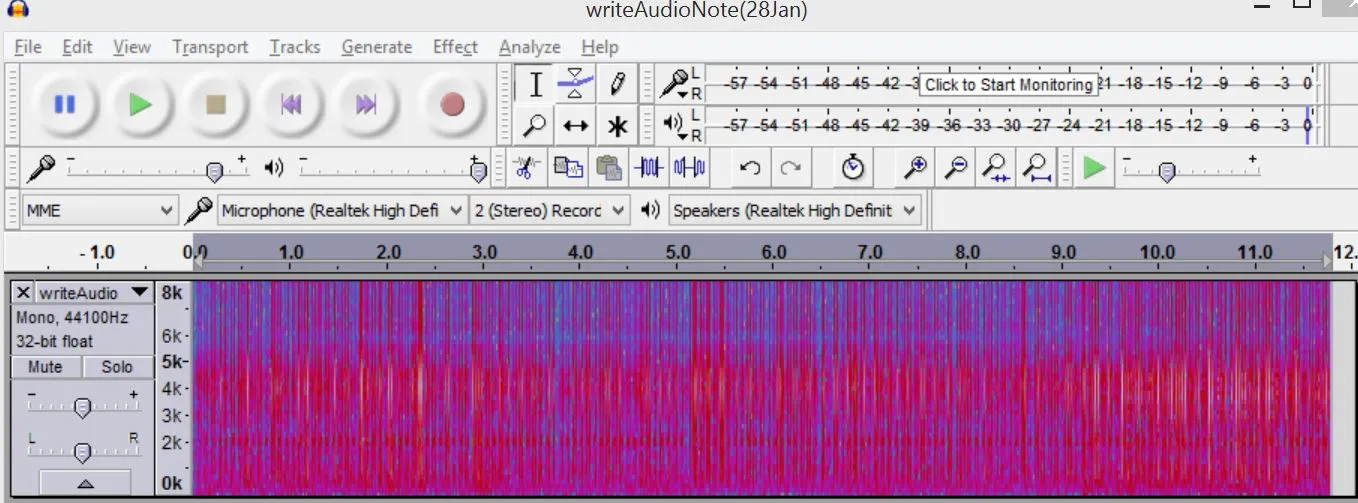The height and width of the screenshot is (503, 1358).
Task: Click the timeline ruler at 5.0 seconds
Action: click(678, 253)
